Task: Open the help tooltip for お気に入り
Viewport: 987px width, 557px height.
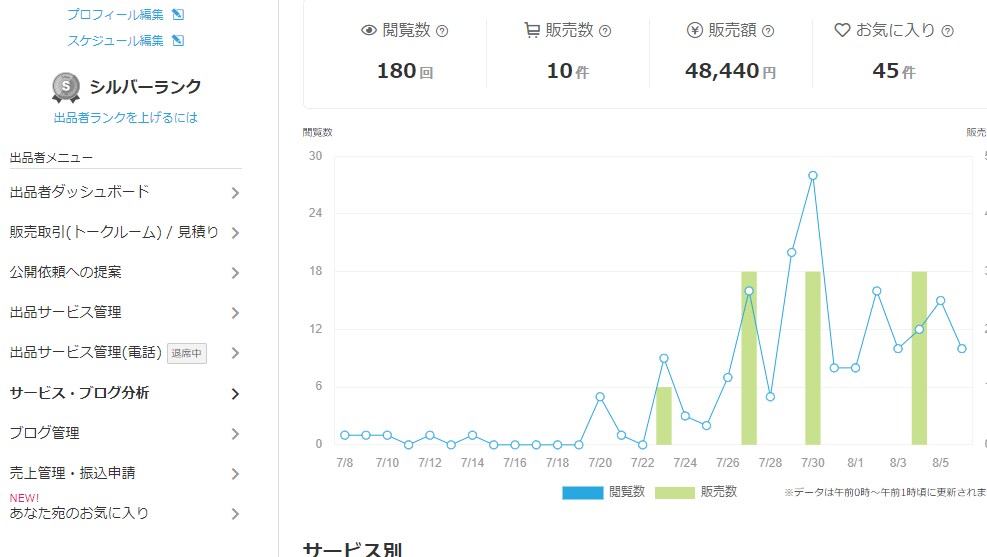Action: coord(947,31)
